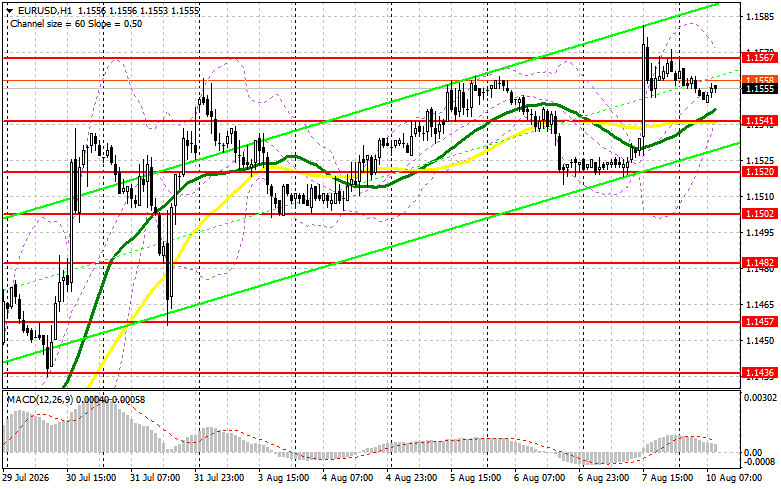Select the red 1.1436 price level label

pyautogui.click(x=759, y=372)
